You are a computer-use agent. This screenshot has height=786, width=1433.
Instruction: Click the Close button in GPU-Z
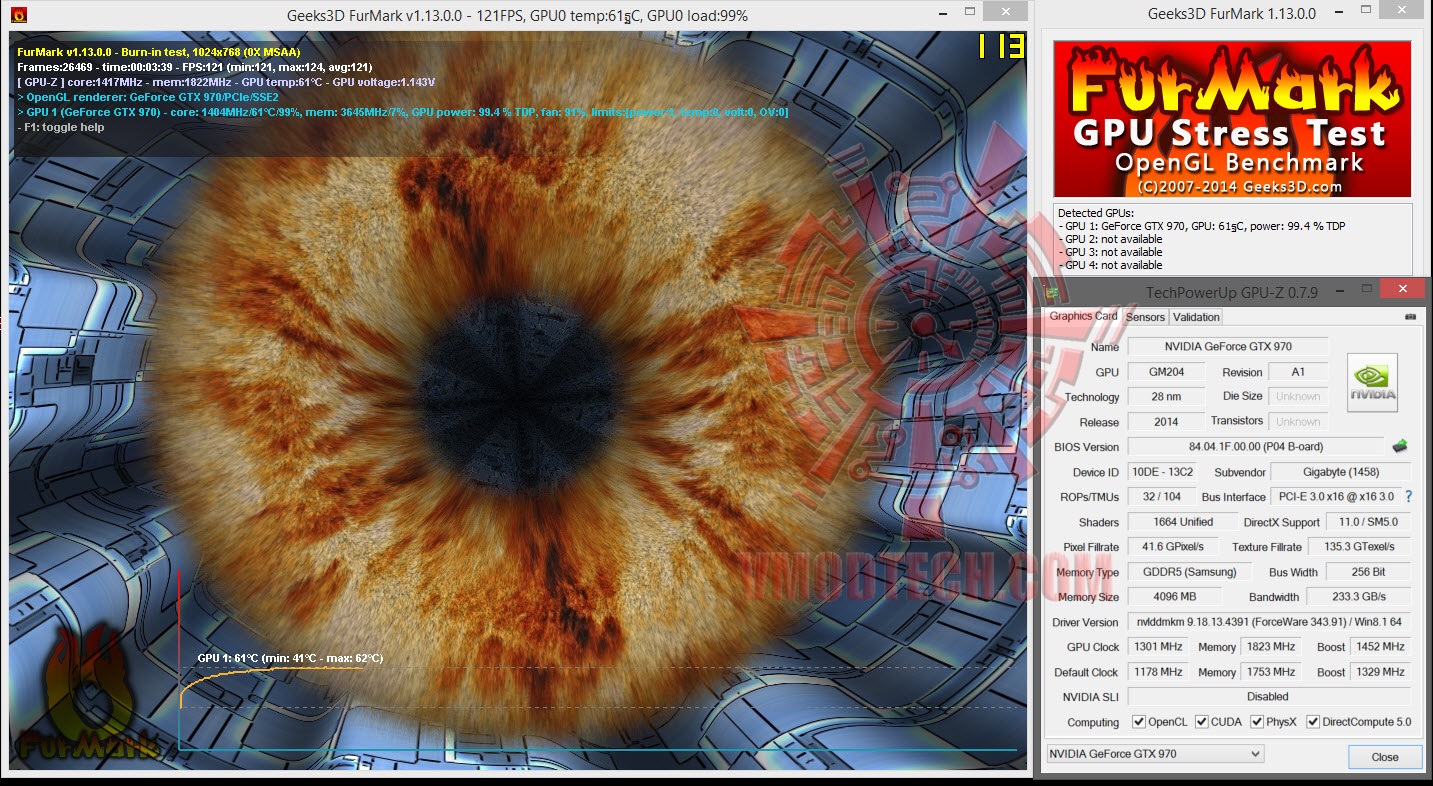pos(1385,757)
